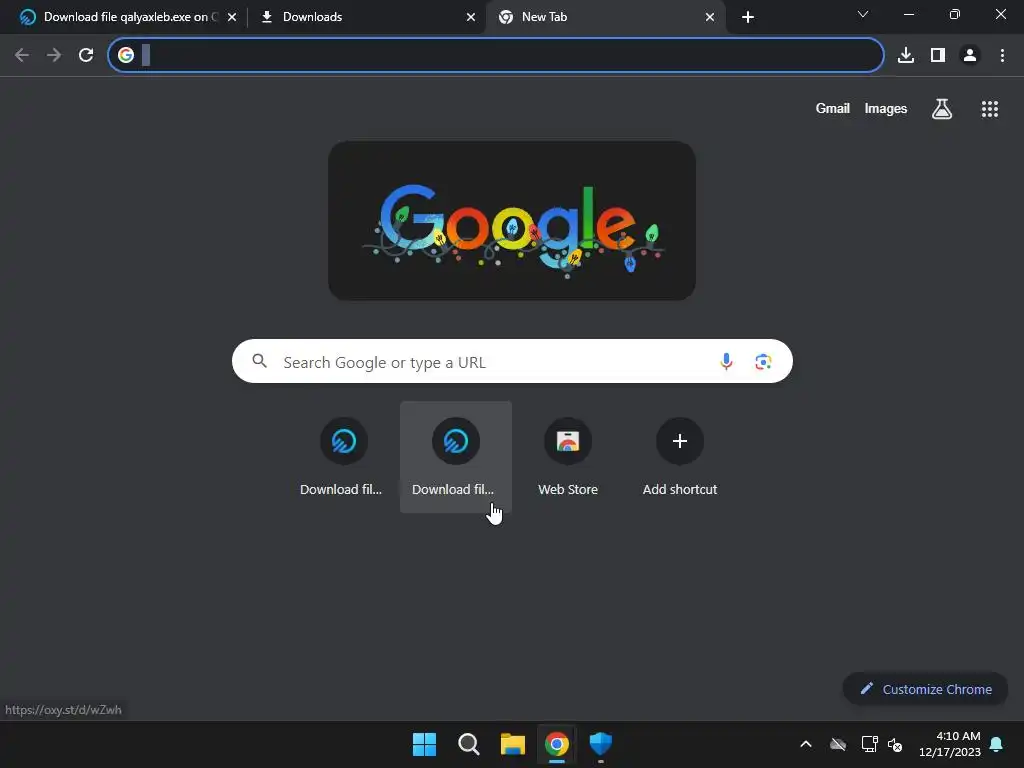This screenshot has width=1024, height=768.
Task: Click the browser back arrow
Action: 22,56
